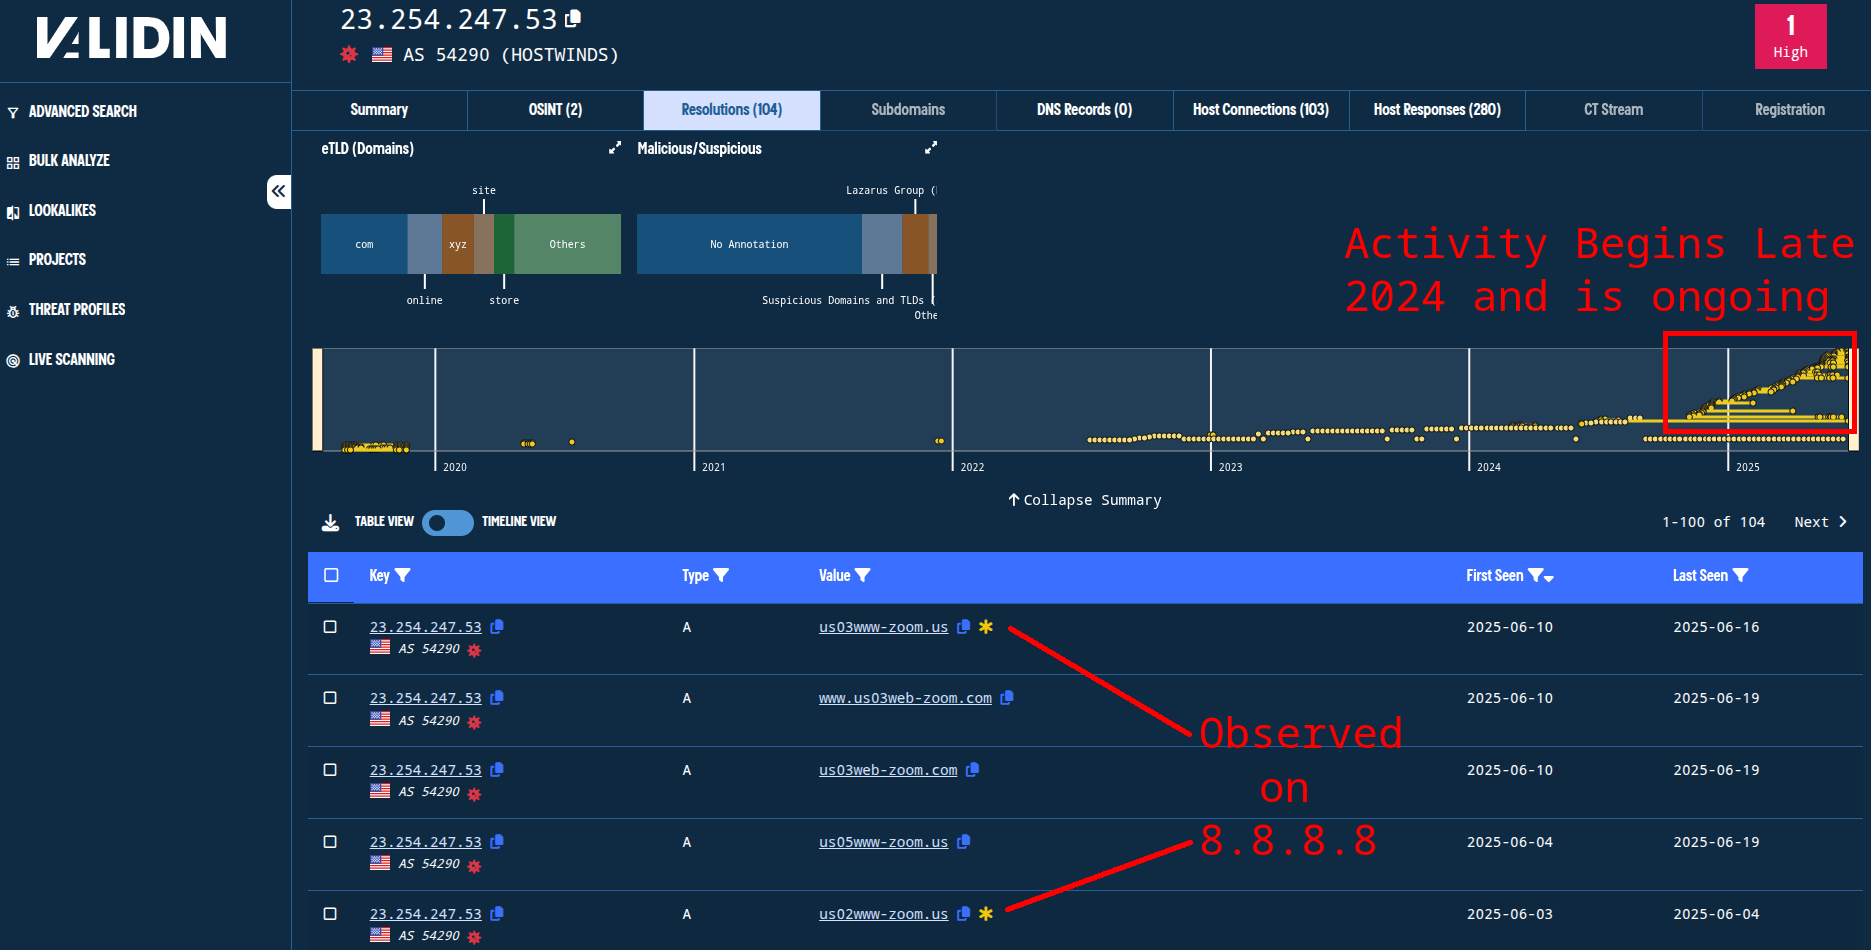Viewport: 1871px width, 950px height.
Task: Check the row for www.us03web-zoom.com
Action: (x=330, y=698)
